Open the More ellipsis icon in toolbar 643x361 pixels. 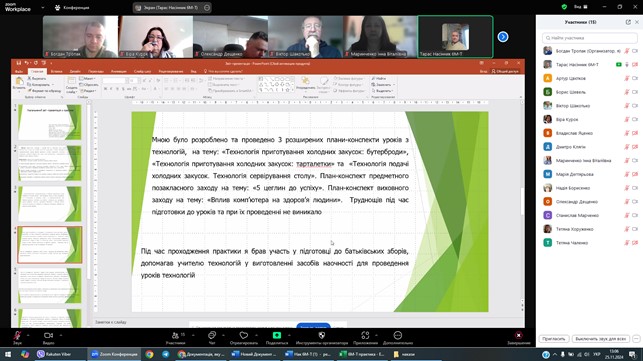(x=397, y=336)
